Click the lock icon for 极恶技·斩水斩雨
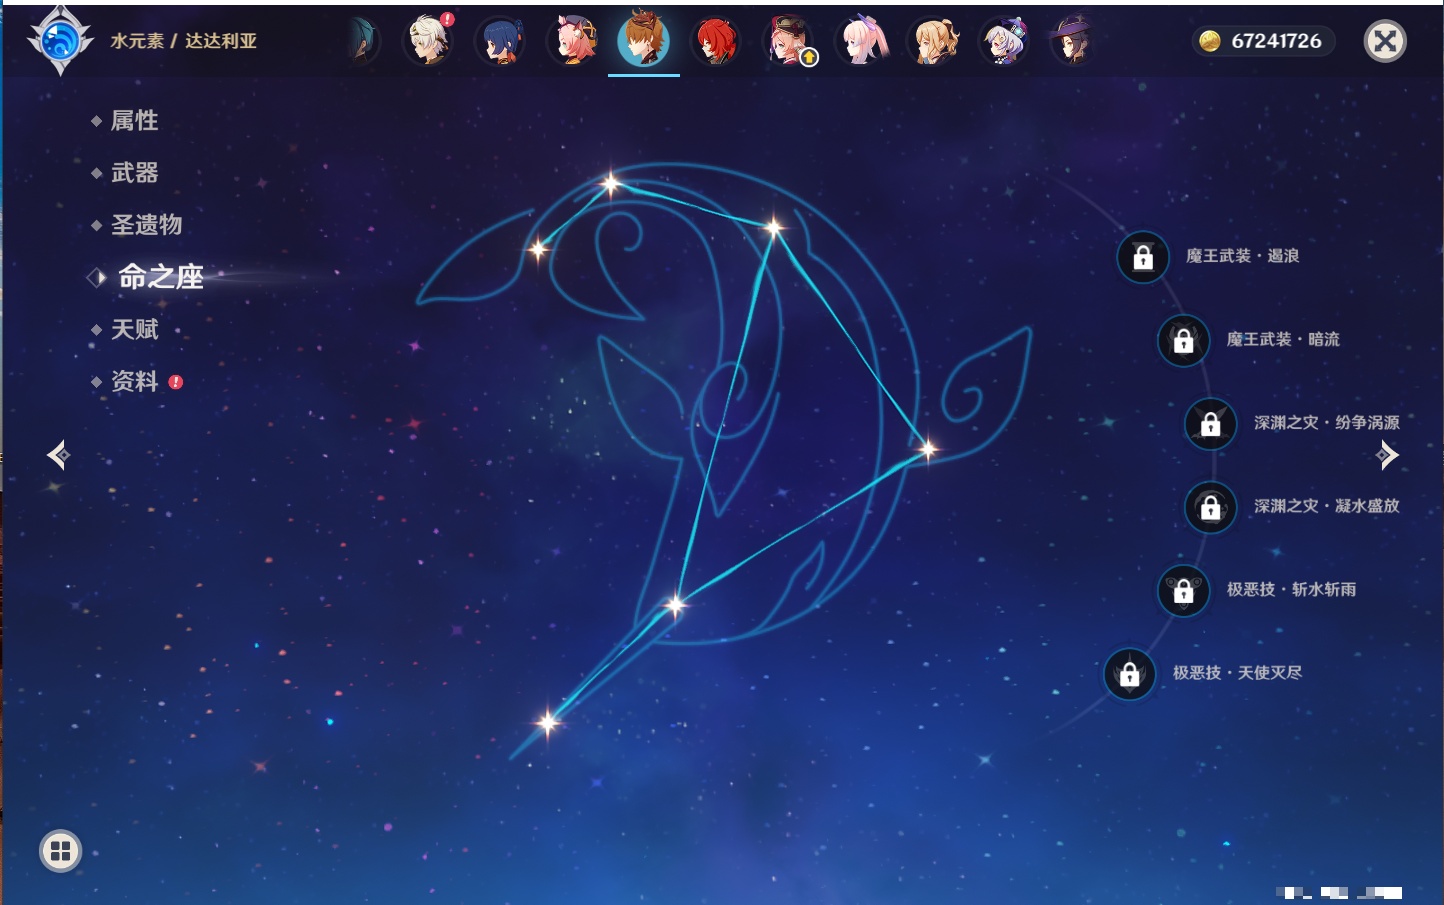 [1184, 590]
